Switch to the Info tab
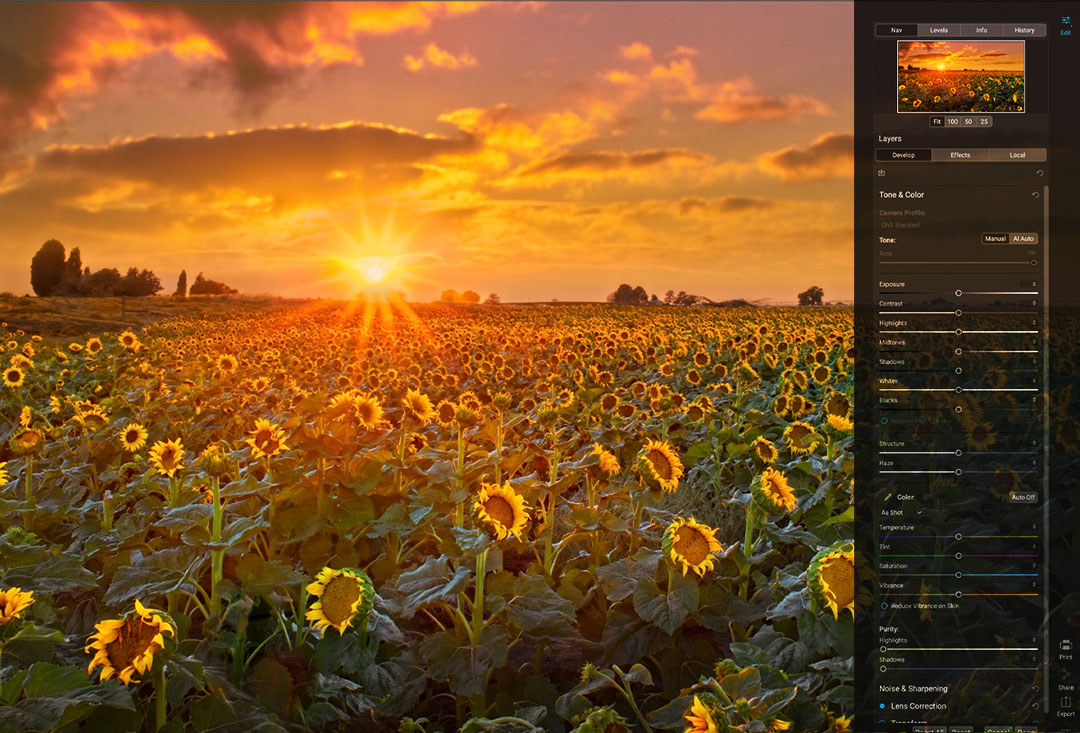The image size is (1080, 733). point(982,30)
